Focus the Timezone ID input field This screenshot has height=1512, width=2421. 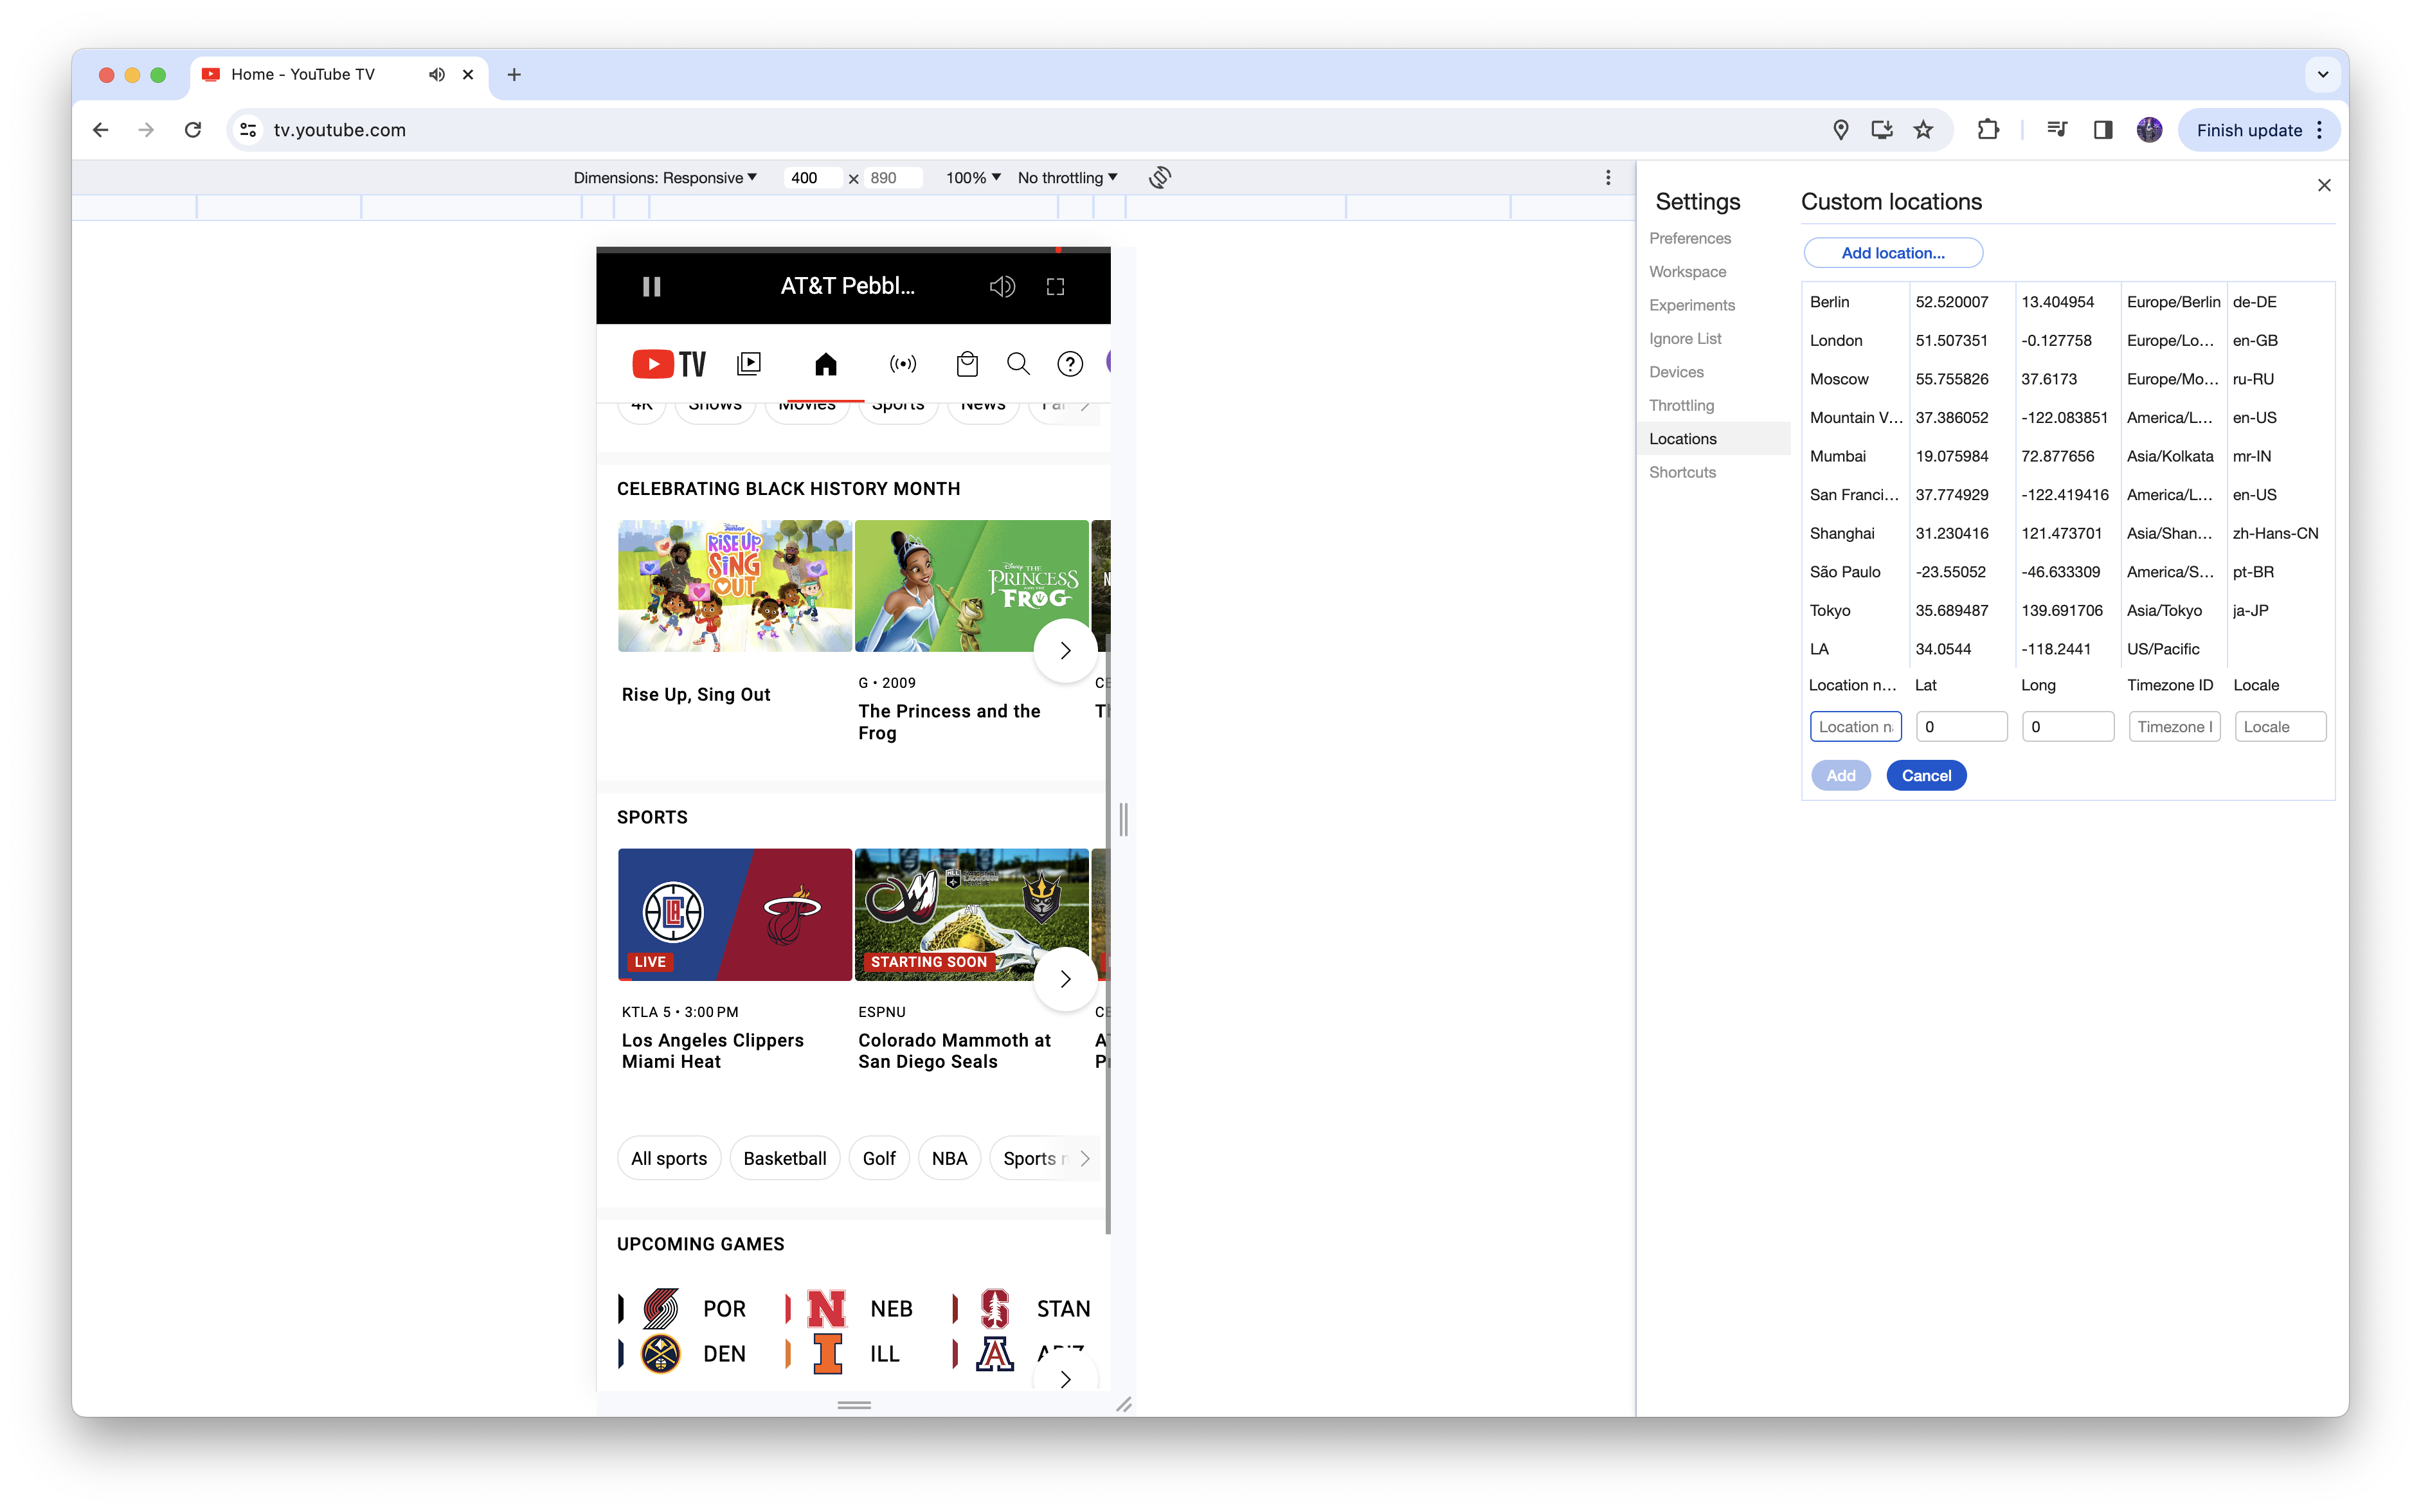[2174, 727]
